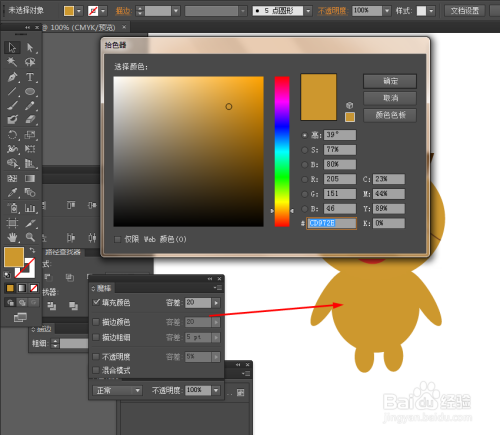The height and width of the screenshot is (435, 500).
Task: Select the Type tool
Action: point(30,77)
